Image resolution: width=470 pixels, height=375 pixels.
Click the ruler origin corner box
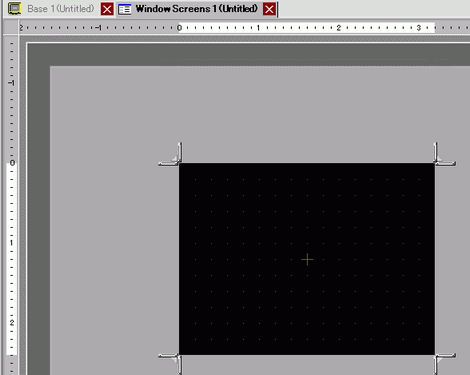pos(11,27)
